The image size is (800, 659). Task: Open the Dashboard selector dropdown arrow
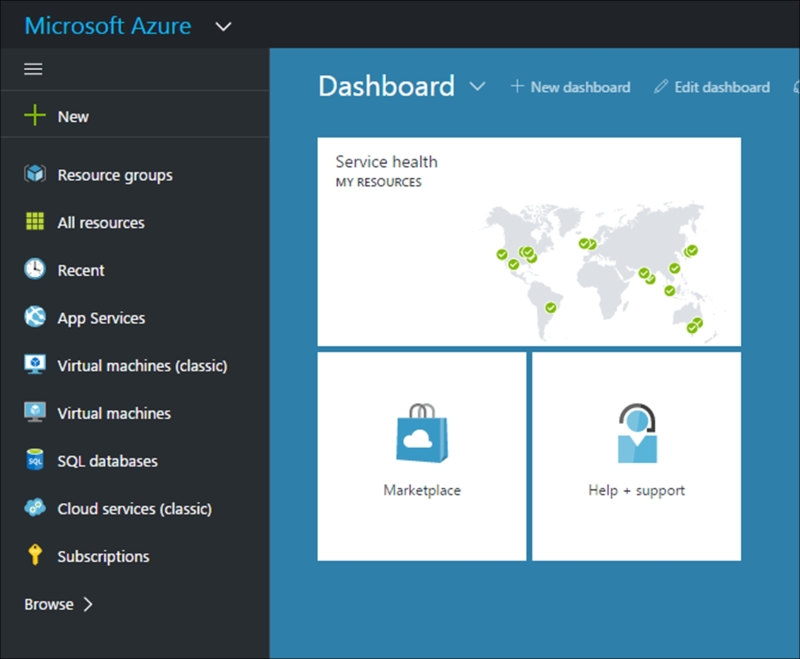click(x=477, y=86)
